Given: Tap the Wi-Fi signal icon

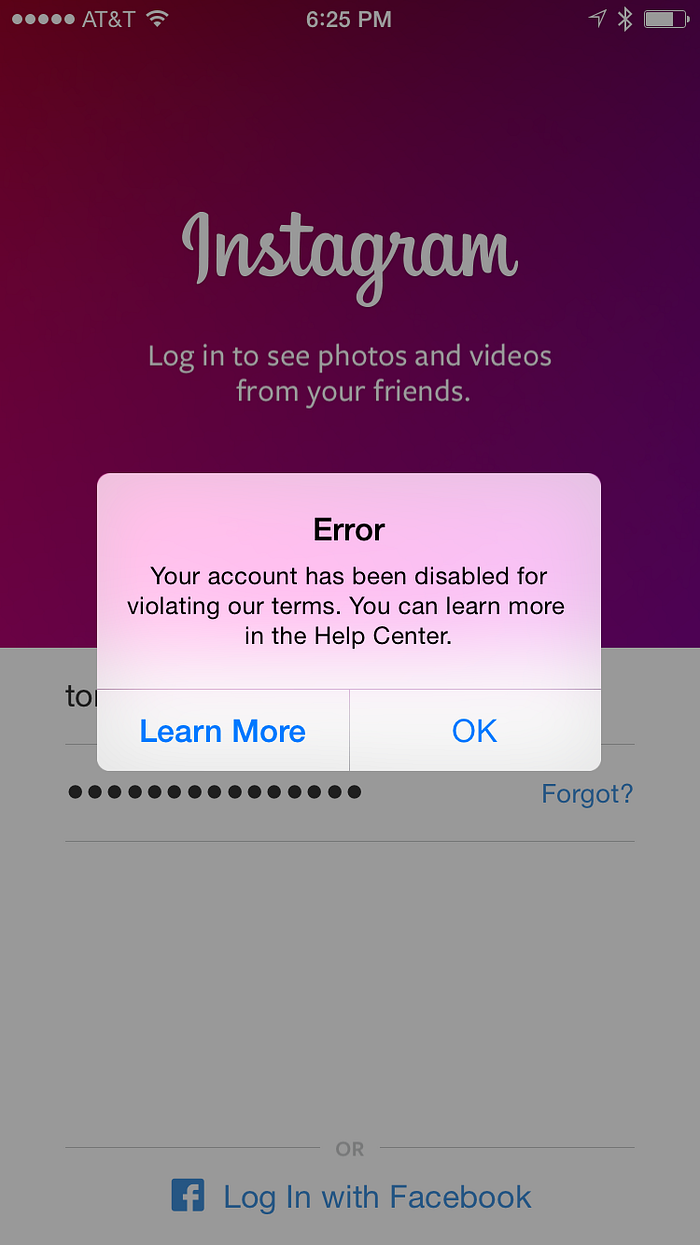Looking at the screenshot, I should pos(157,19).
